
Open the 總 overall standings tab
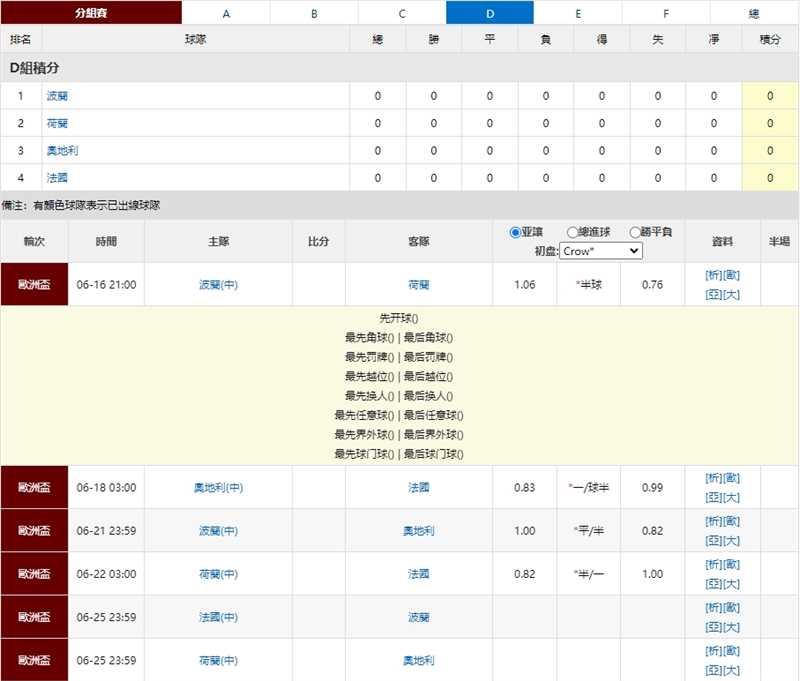pyautogui.click(x=753, y=13)
